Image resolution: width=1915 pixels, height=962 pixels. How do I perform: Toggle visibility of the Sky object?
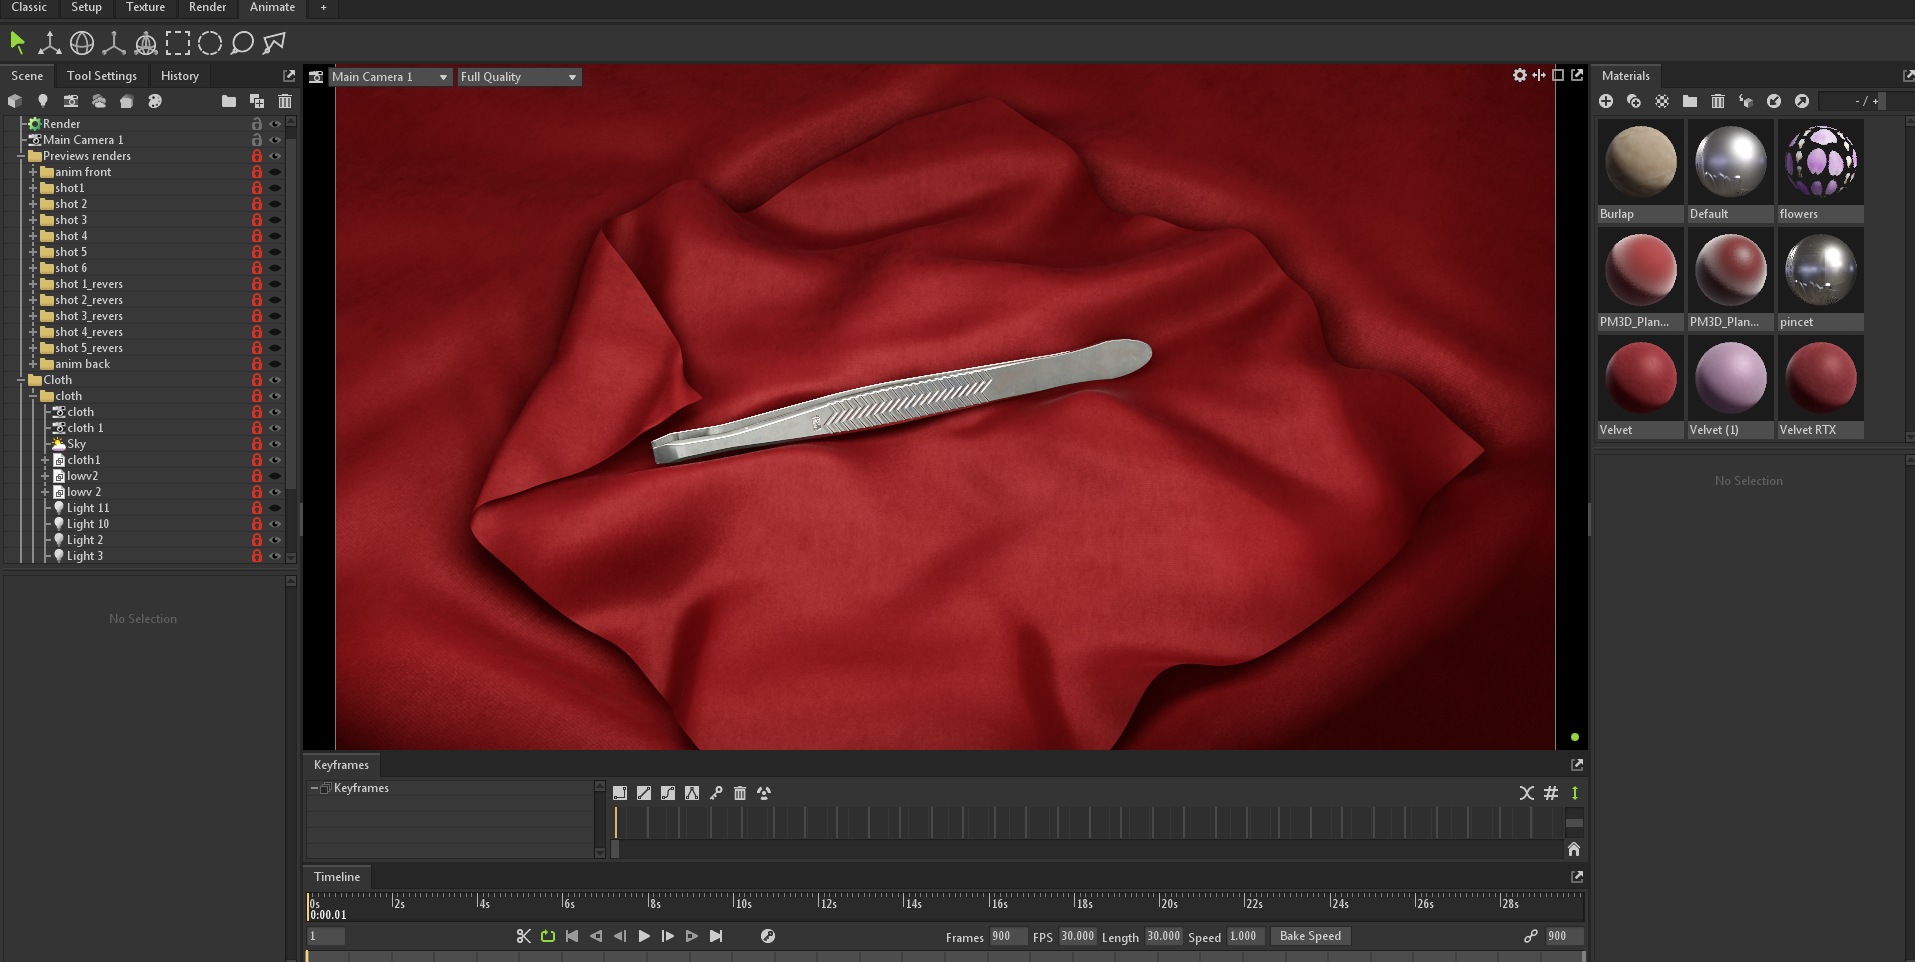[x=275, y=444]
